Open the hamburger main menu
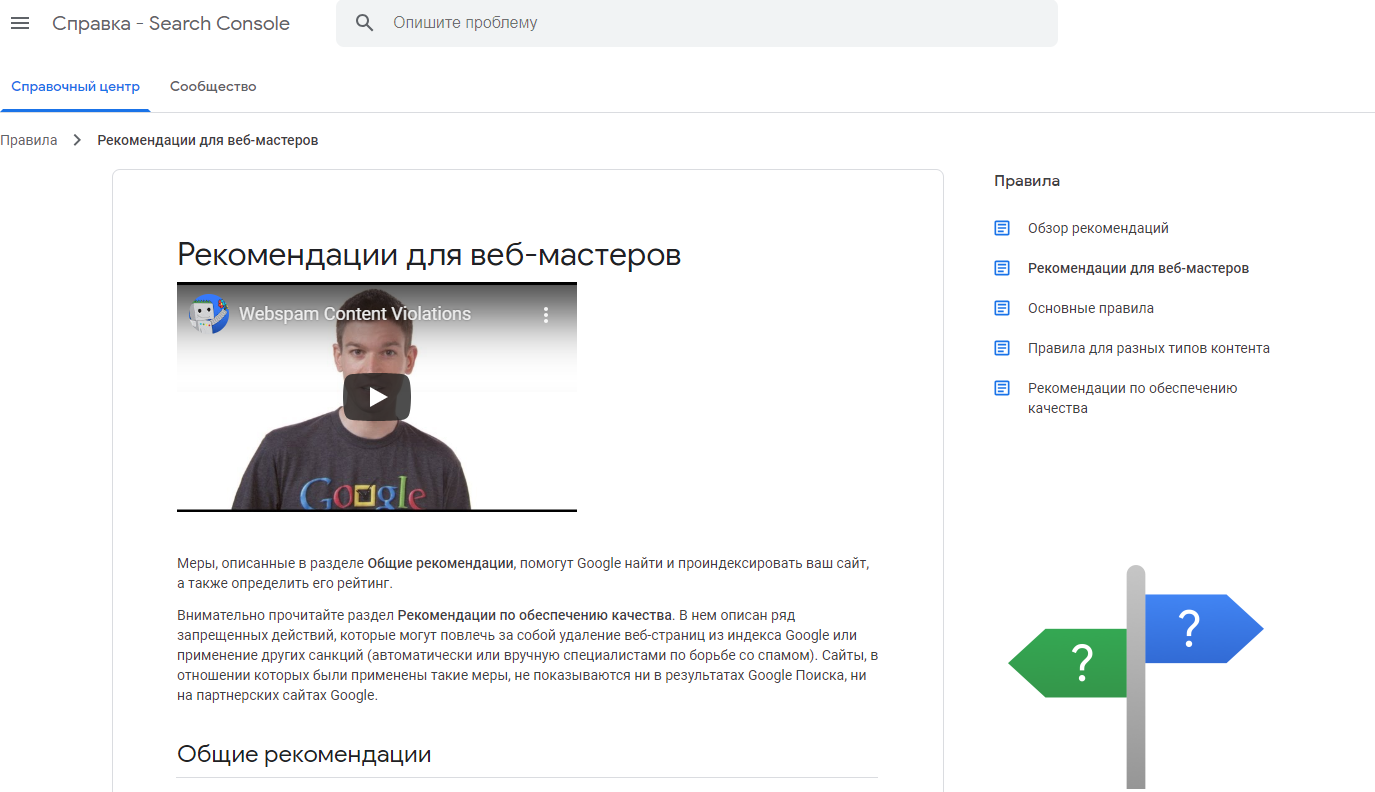The height and width of the screenshot is (792, 1375). (x=20, y=23)
